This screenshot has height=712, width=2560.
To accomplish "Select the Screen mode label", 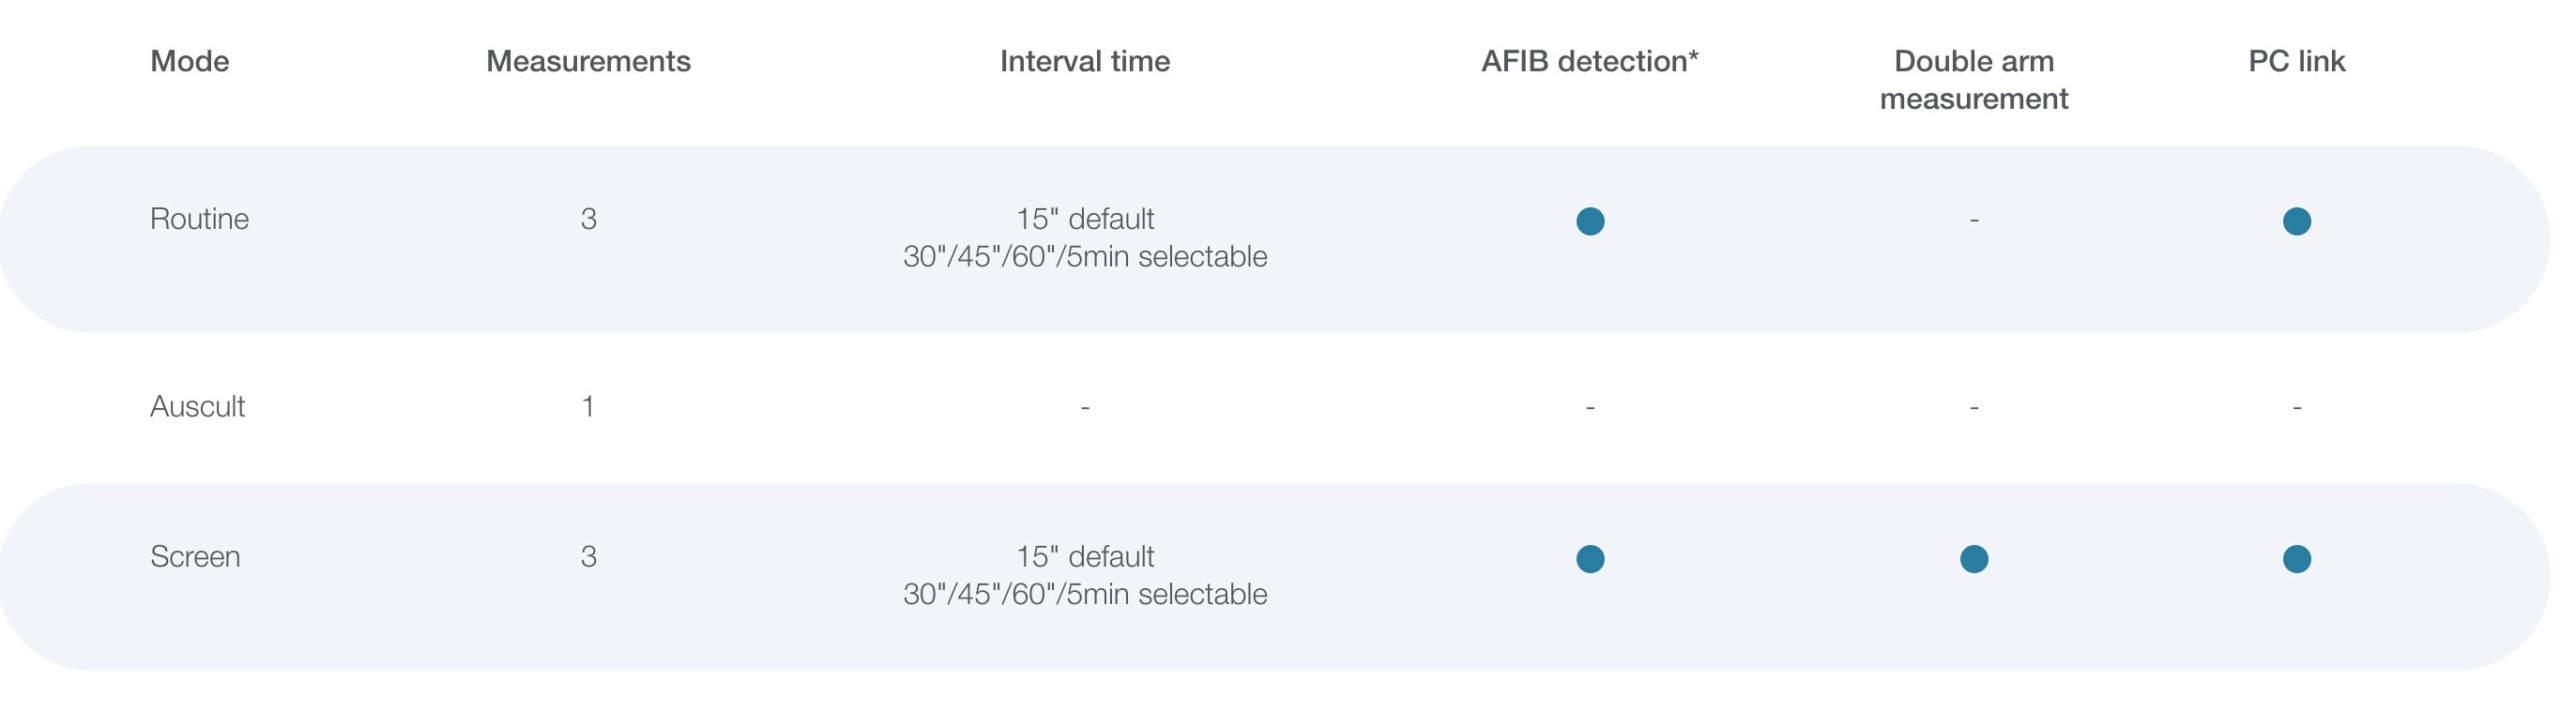I will (195, 557).
